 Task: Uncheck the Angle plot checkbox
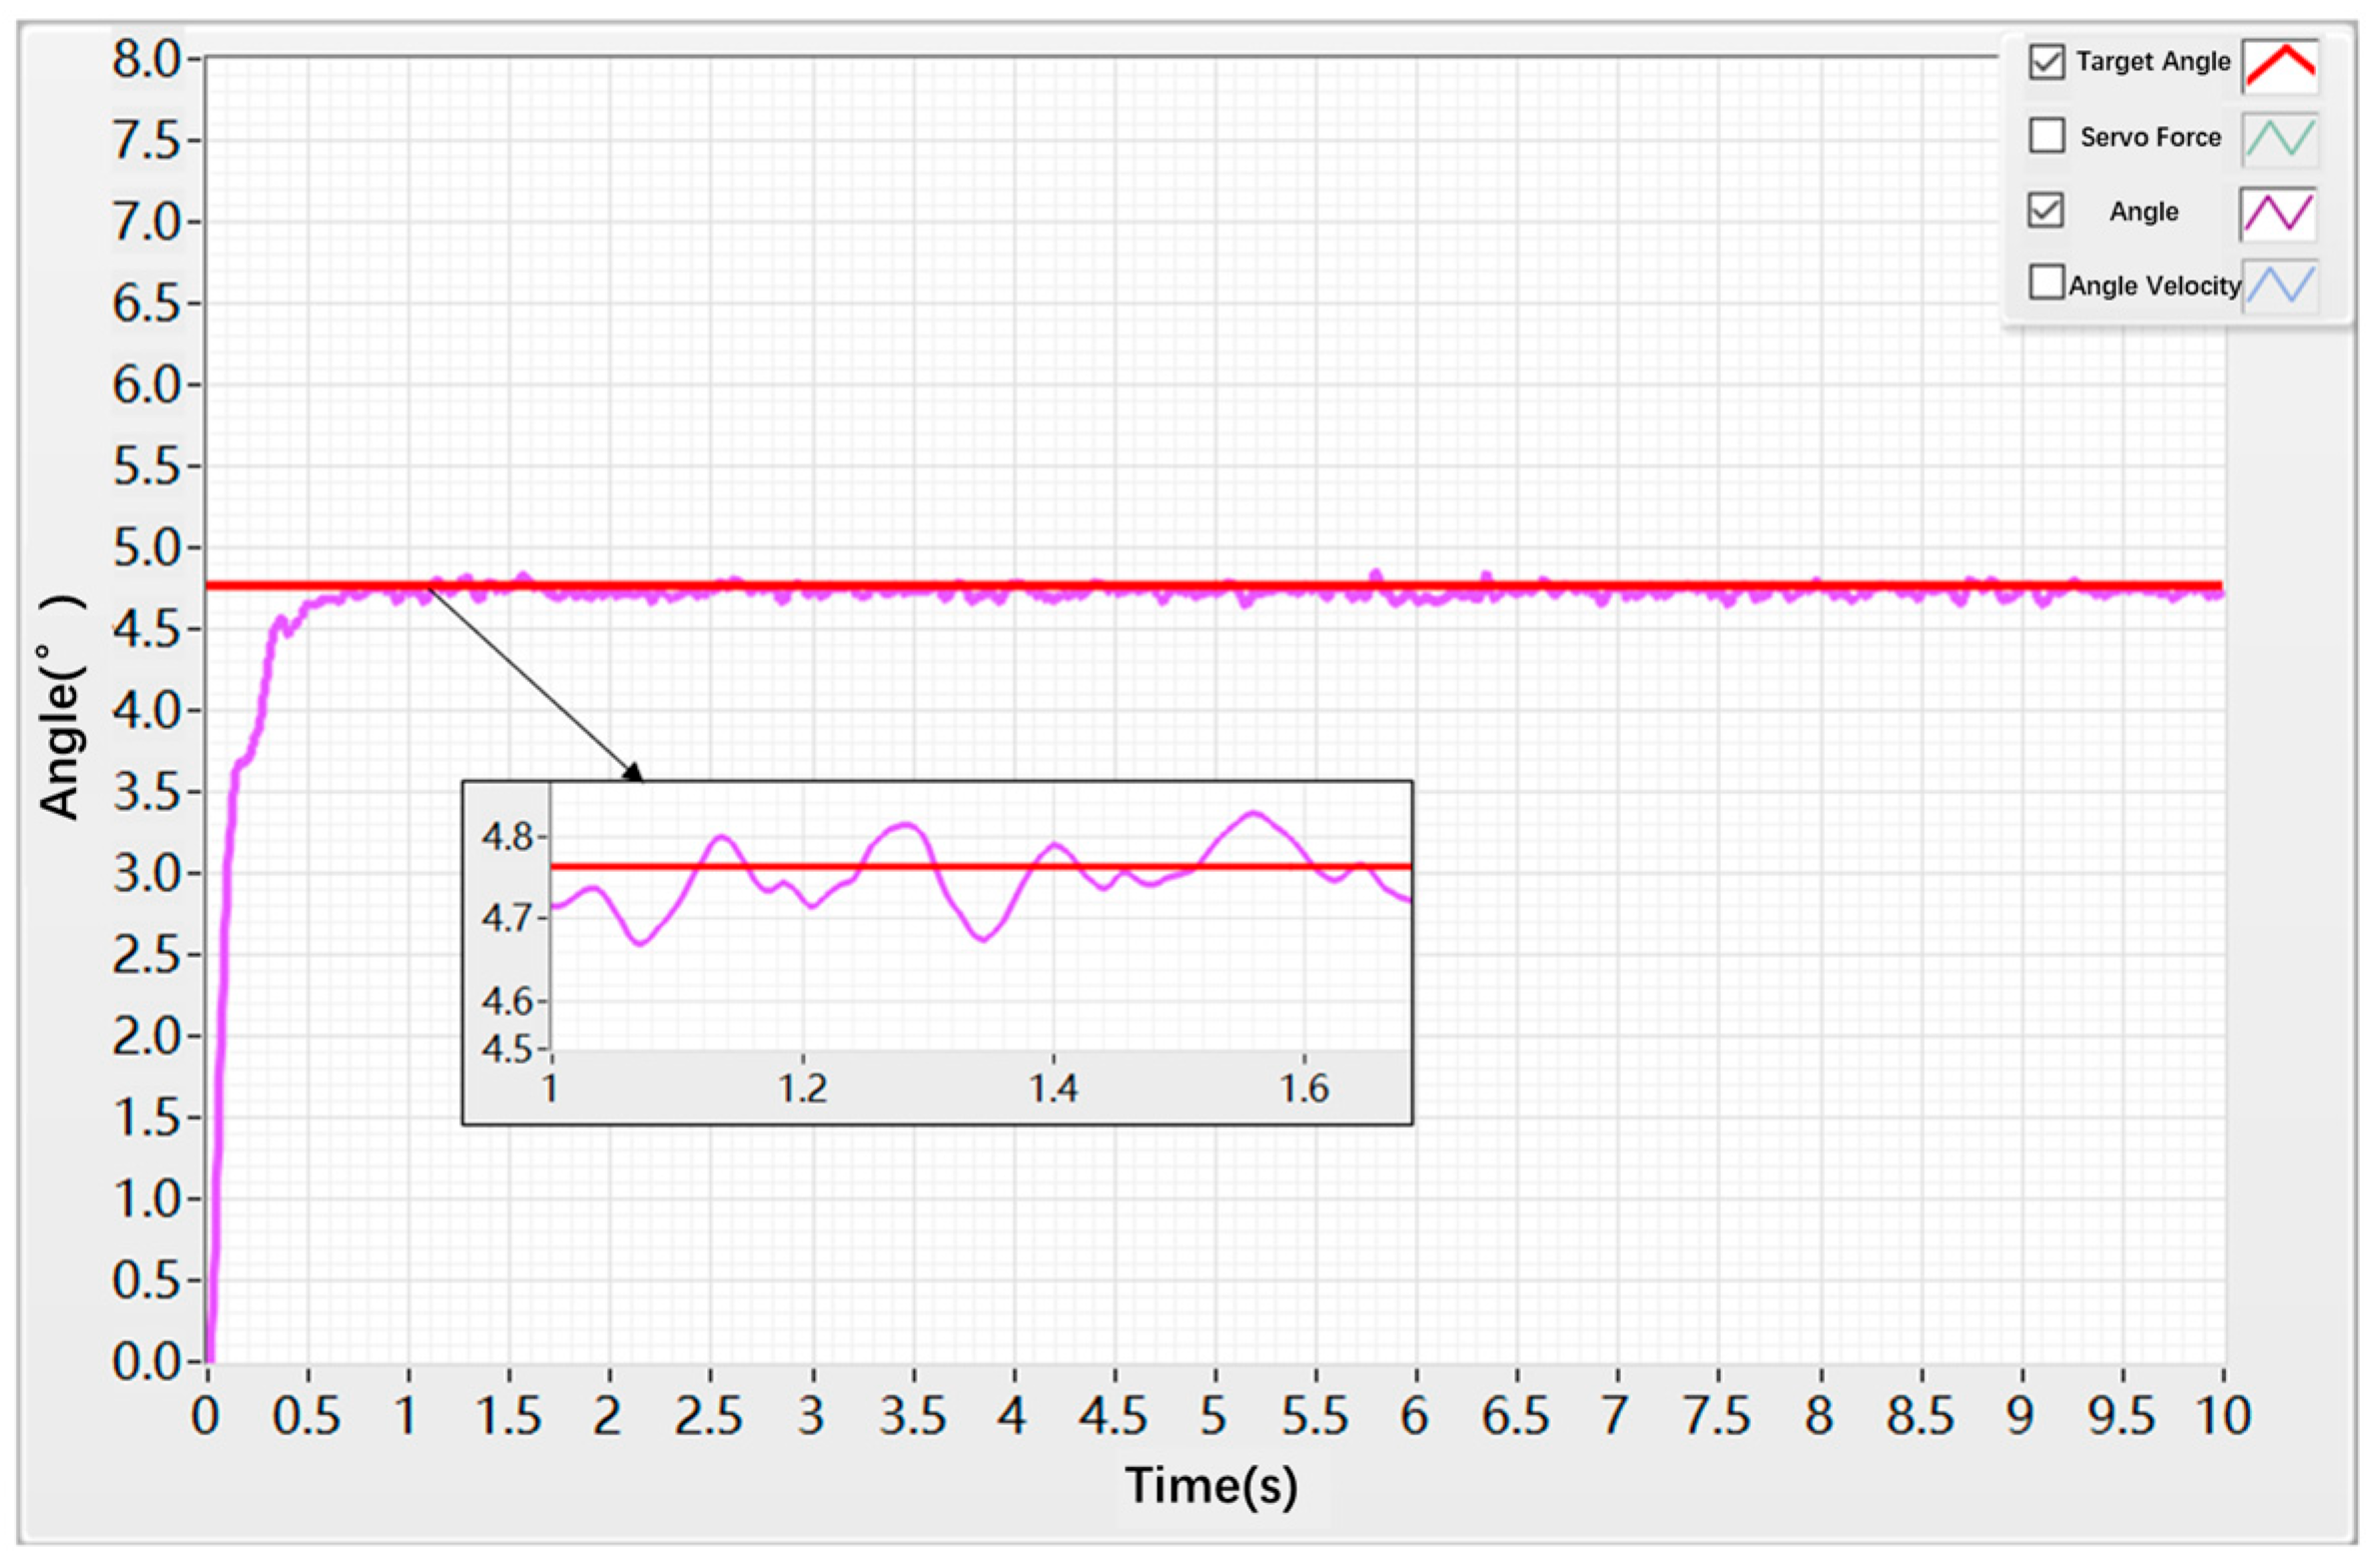(x=2046, y=211)
